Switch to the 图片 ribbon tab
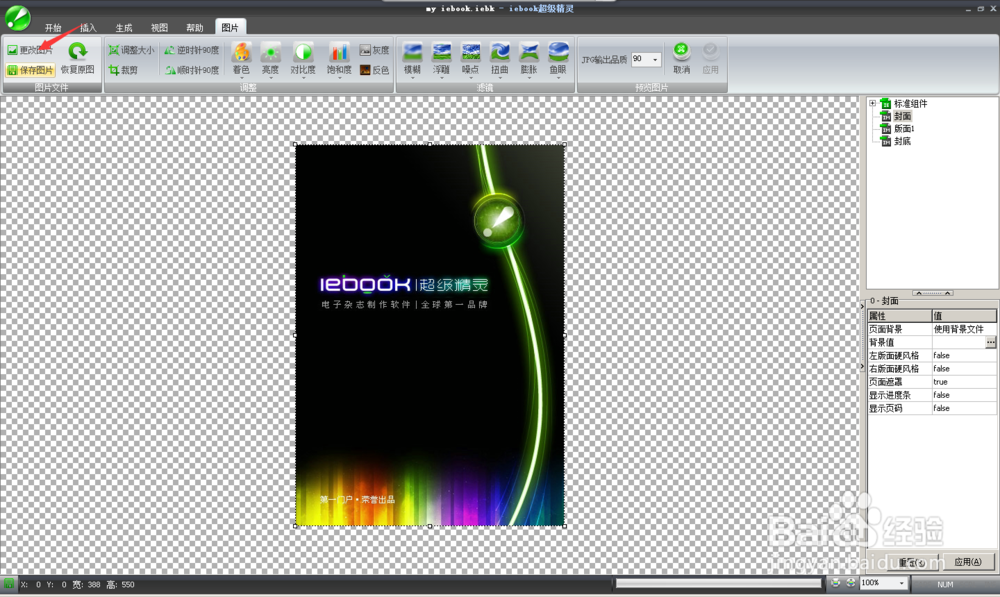1000x597 pixels. [x=230, y=27]
